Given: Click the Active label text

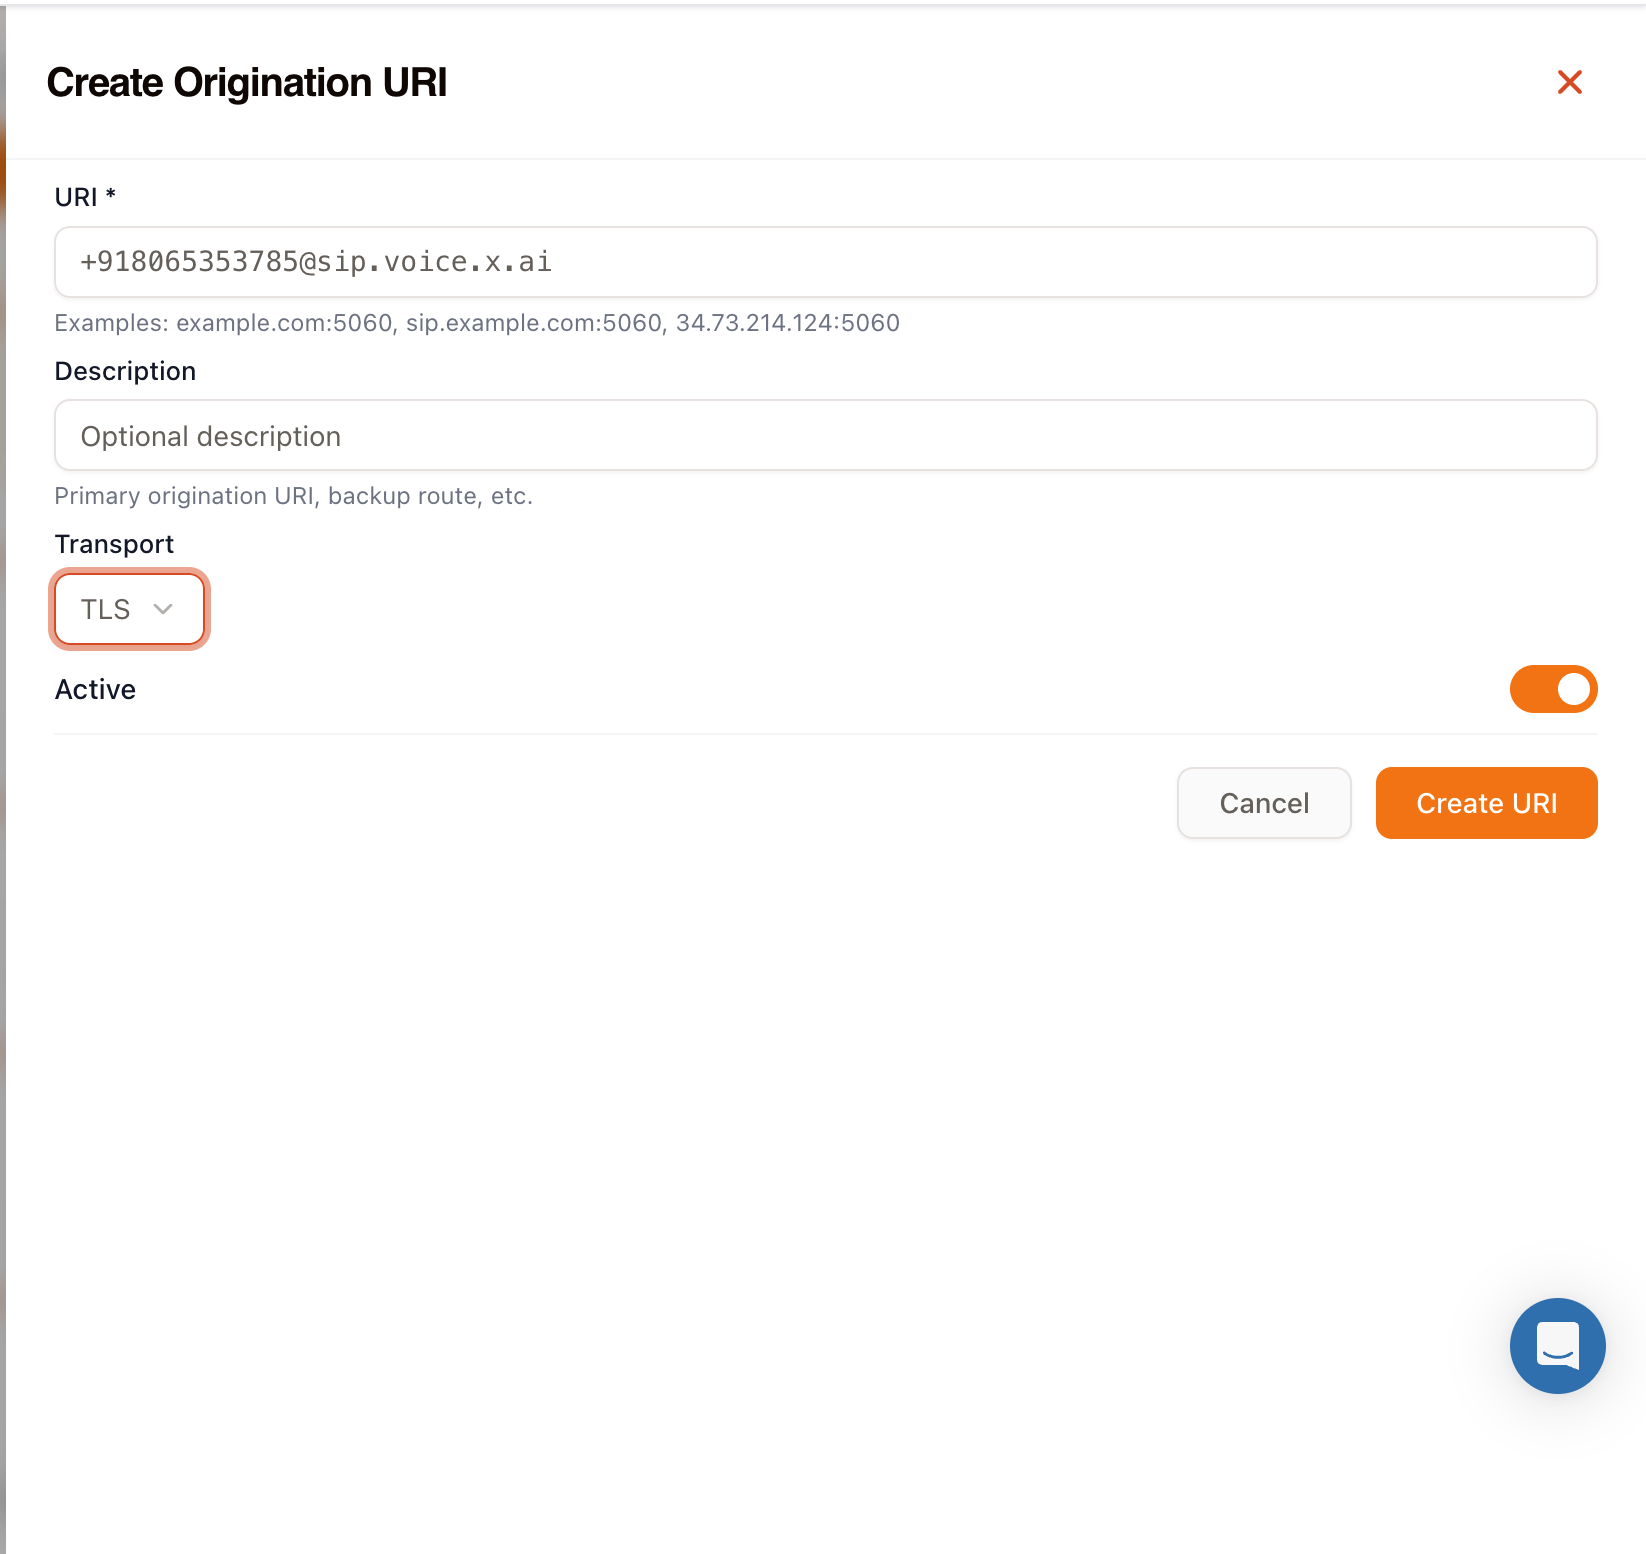Looking at the screenshot, I should [x=95, y=689].
